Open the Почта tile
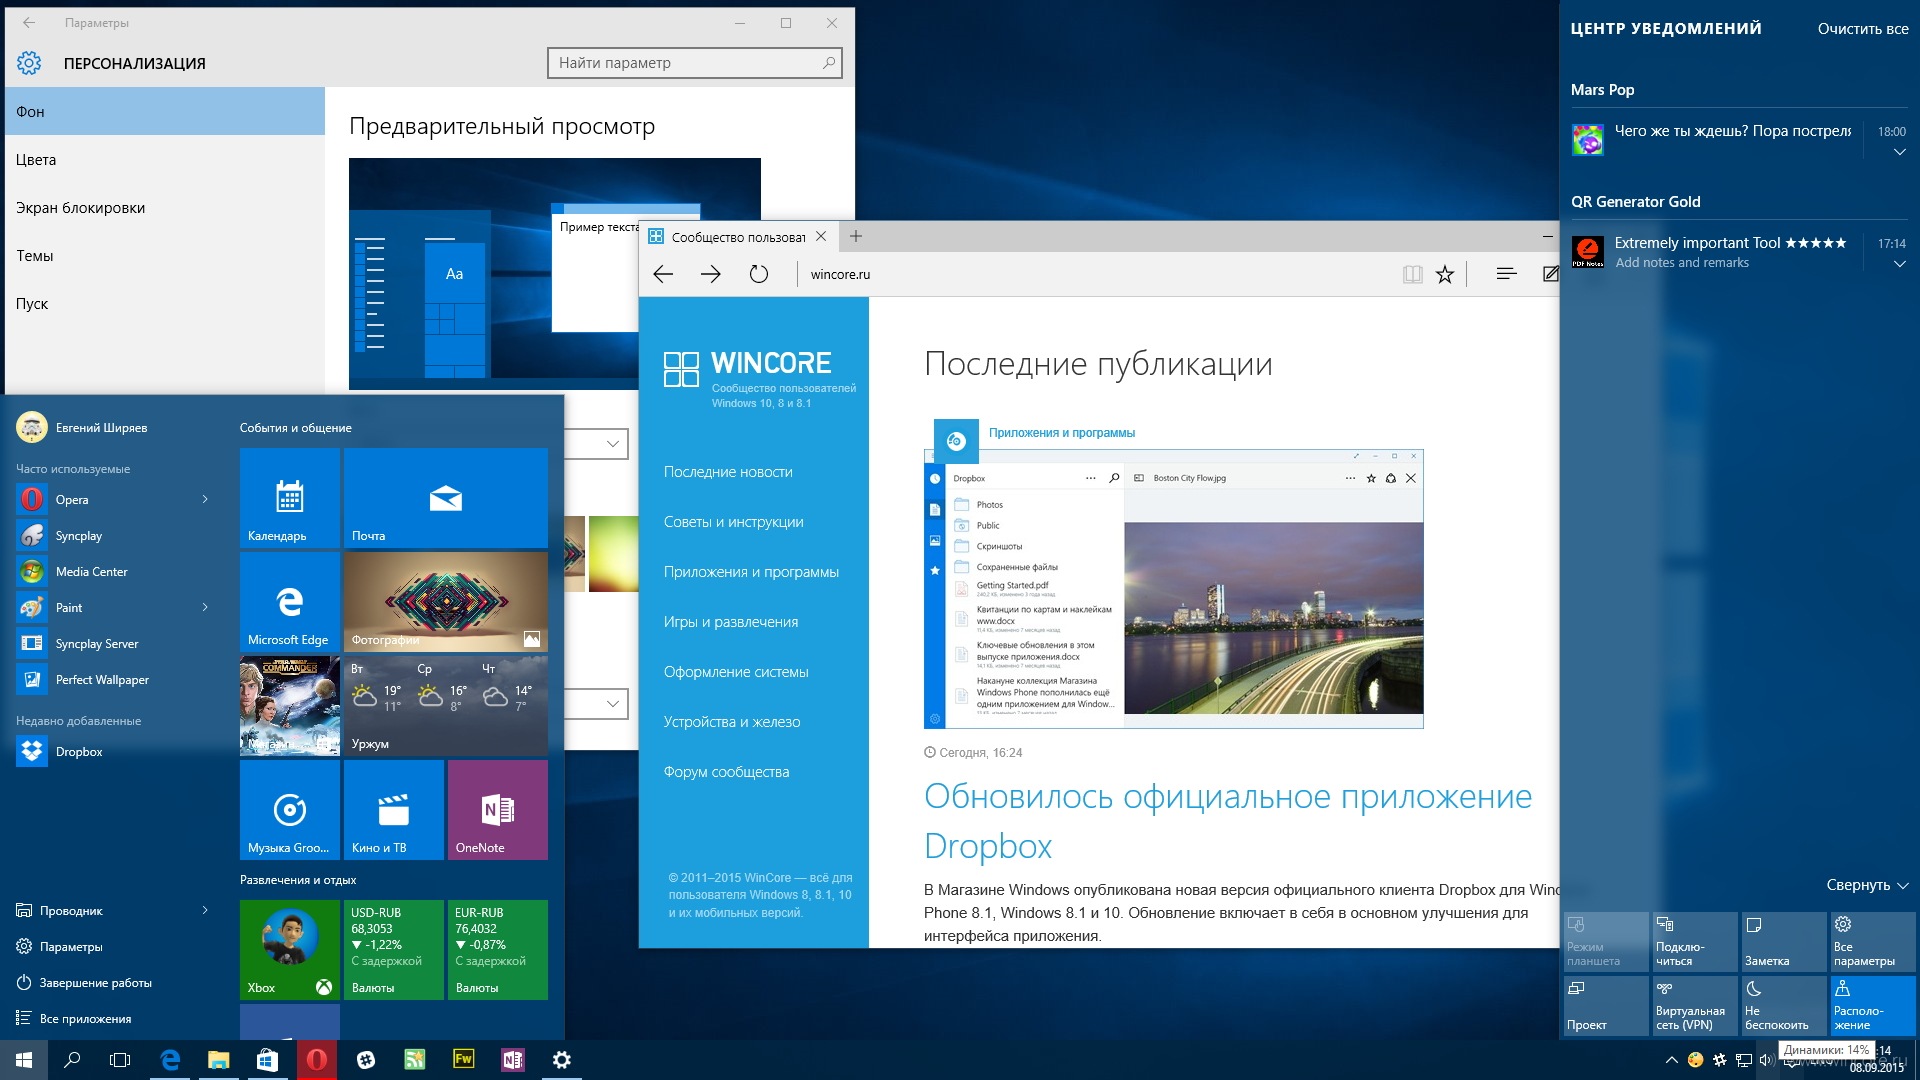 tap(446, 498)
